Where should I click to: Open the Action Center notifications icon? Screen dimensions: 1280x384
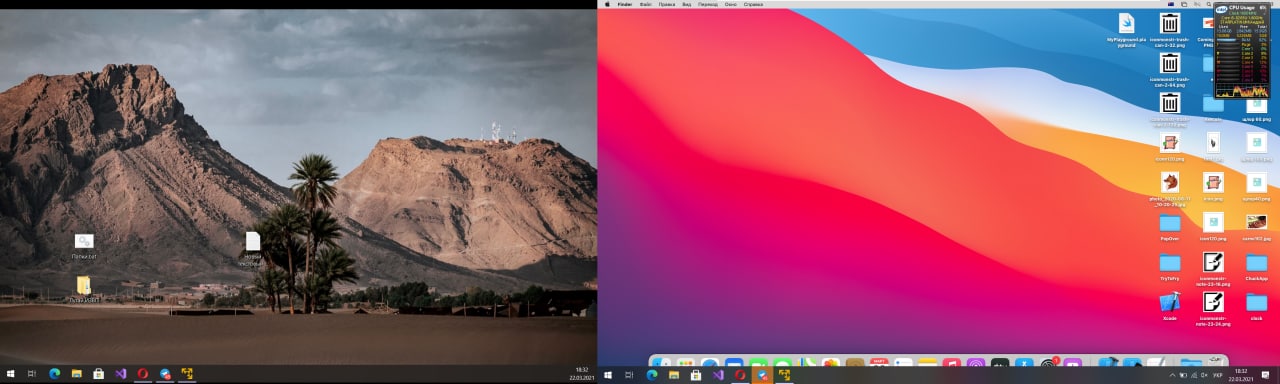click(1265, 374)
